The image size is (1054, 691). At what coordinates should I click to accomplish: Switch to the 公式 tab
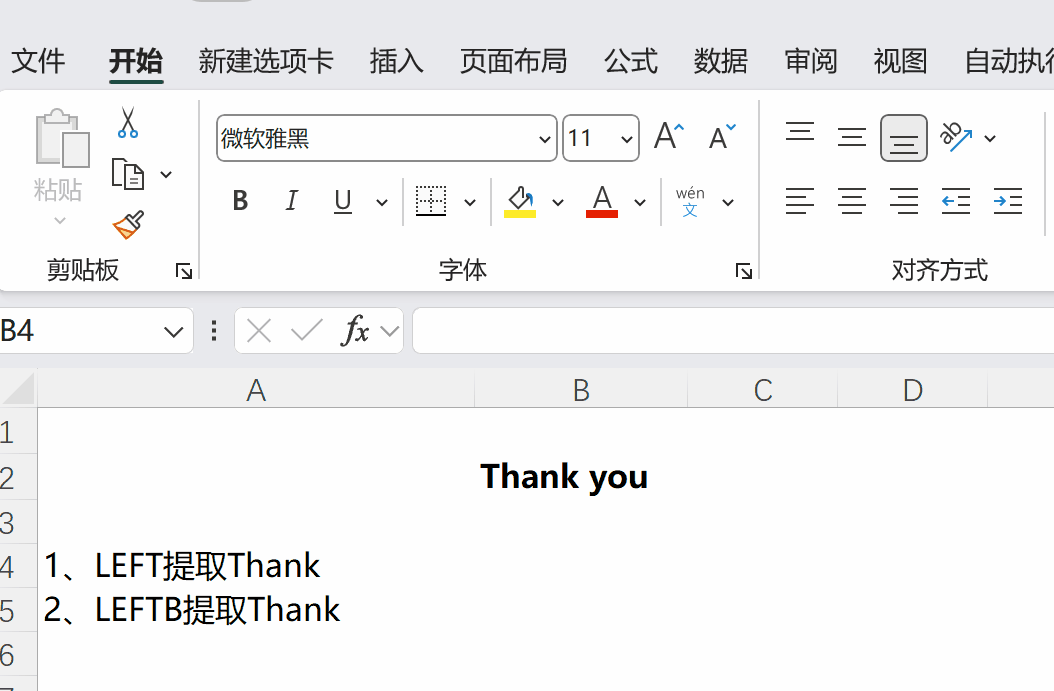631,61
